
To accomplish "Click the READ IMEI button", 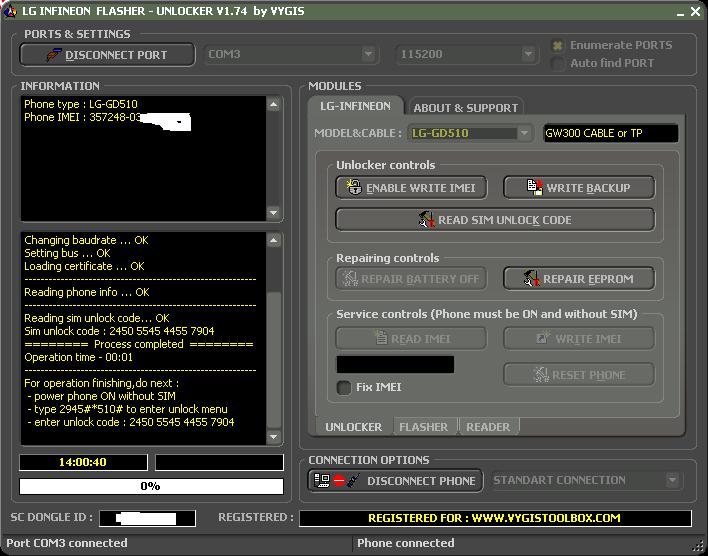I will click(x=411, y=338).
